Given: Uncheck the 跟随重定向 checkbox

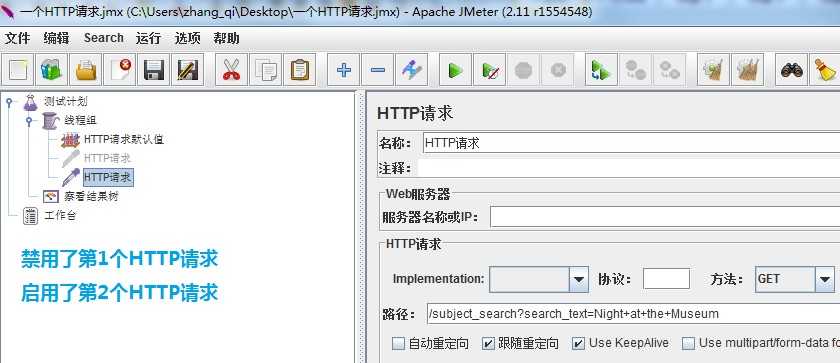Looking at the screenshot, I should (x=488, y=343).
